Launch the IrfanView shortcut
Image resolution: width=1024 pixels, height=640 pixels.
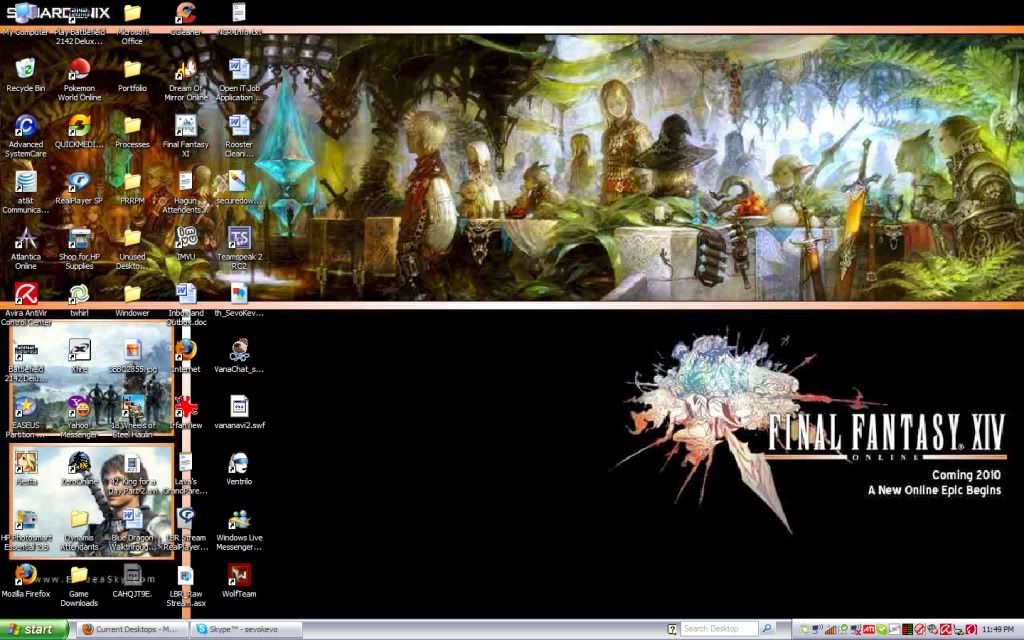tap(185, 406)
